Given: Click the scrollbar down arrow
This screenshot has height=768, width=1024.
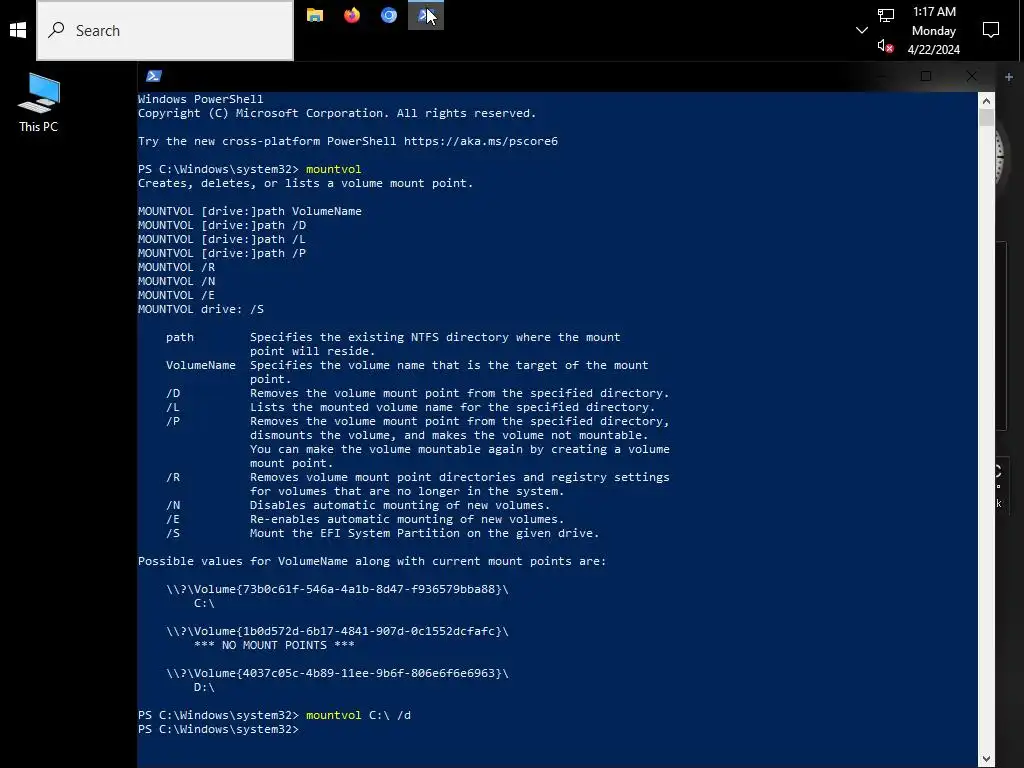Looking at the screenshot, I should tap(986, 759).
